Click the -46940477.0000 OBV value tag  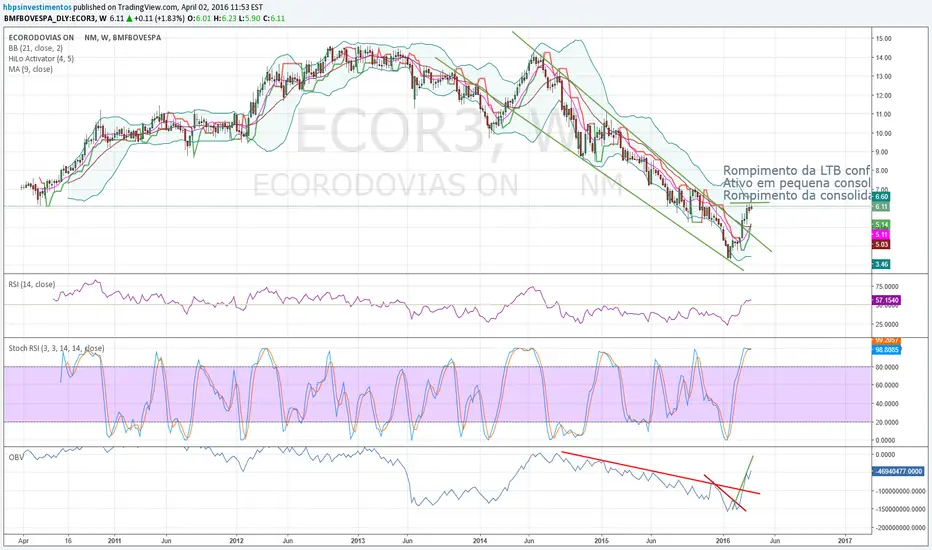click(898, 471)
